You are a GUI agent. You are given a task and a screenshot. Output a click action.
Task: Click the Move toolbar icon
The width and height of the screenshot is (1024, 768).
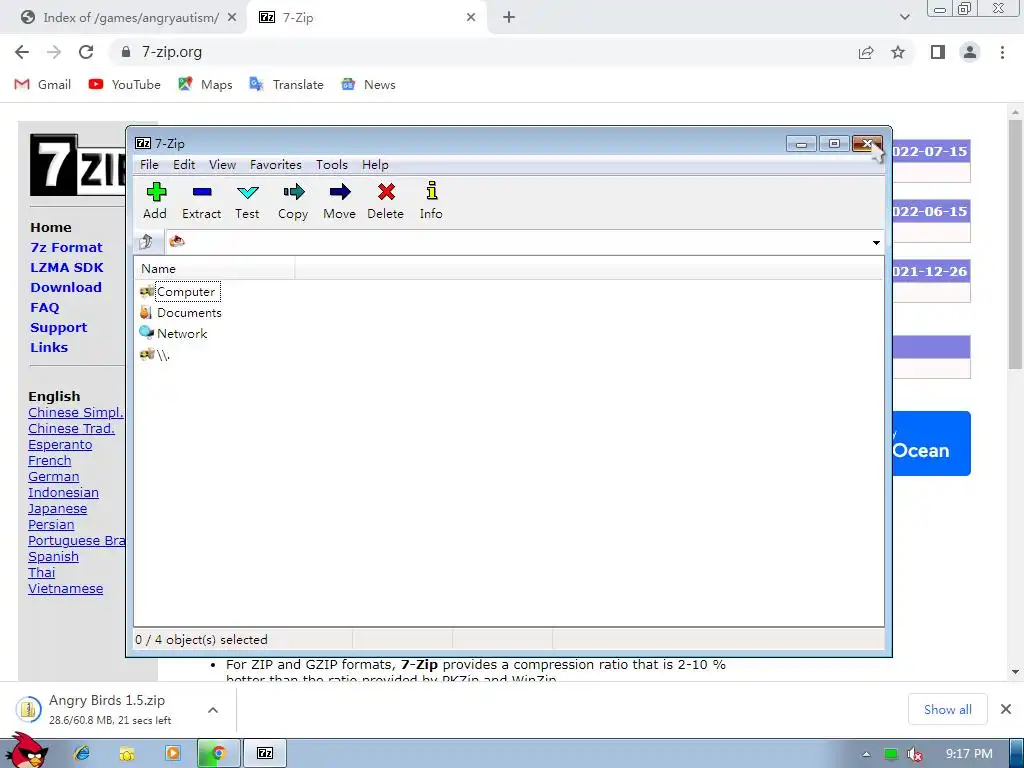click(340, 201)
